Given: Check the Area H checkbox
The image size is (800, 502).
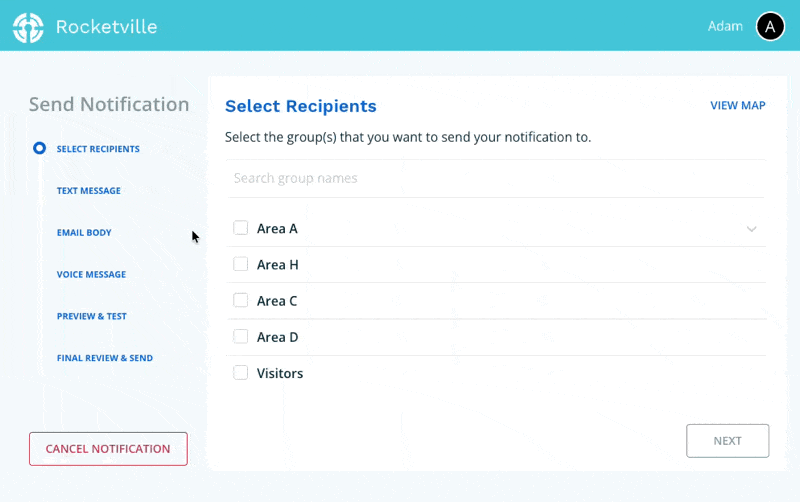Looking at the screenshot, I should click(x=241, y=264).
